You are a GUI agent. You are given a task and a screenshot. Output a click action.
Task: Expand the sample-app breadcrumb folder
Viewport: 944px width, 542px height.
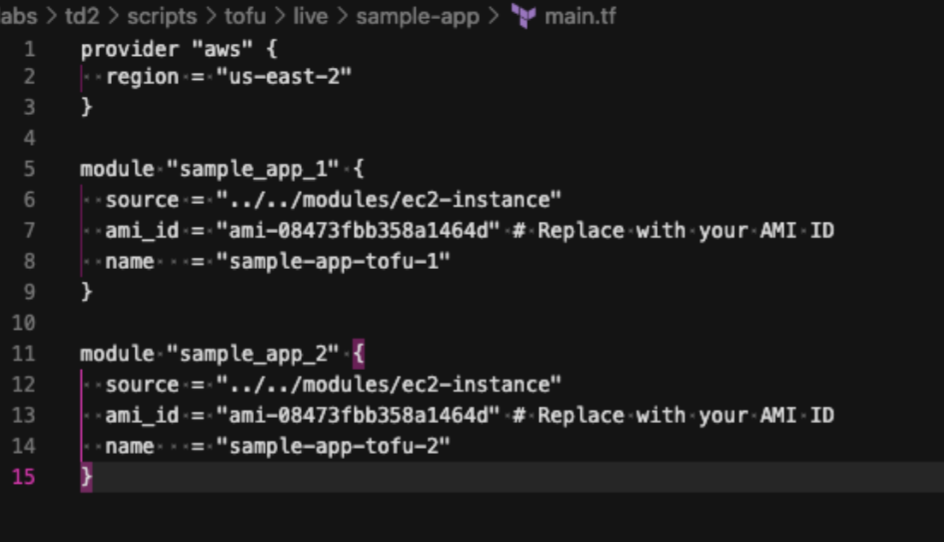417,17
